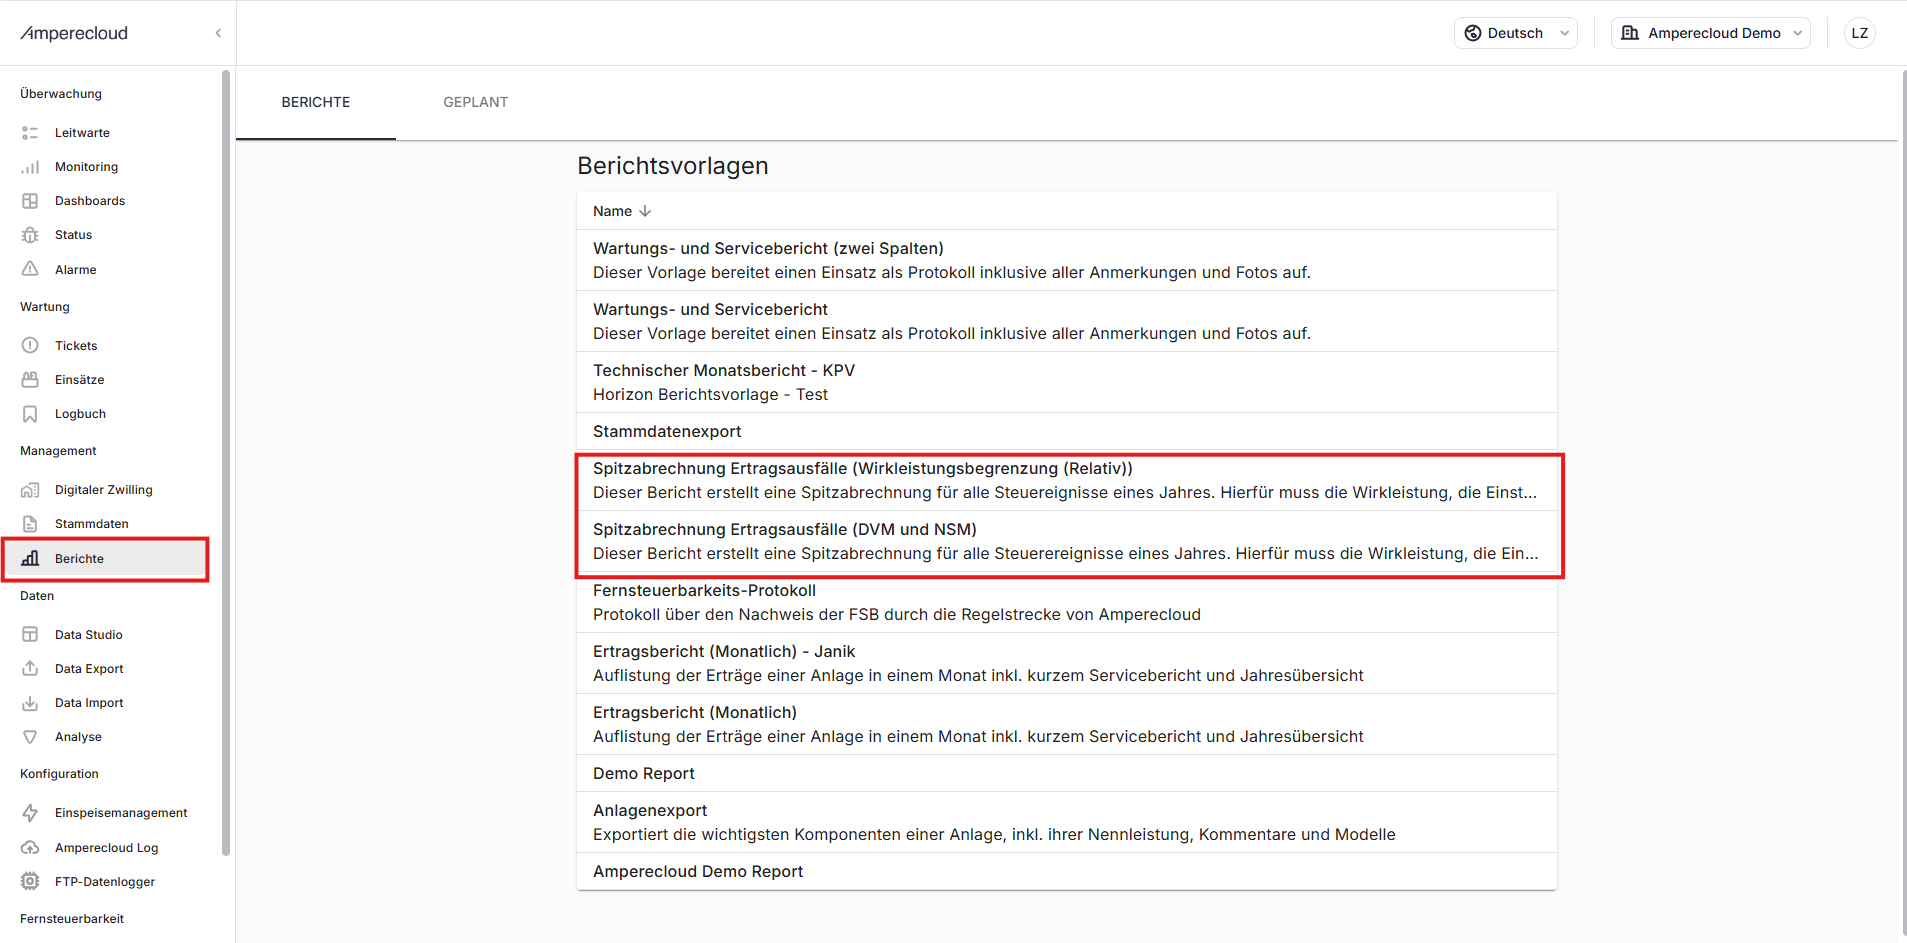
Task: Select the Logbuch bookmark icon
Action: [x=30, y=414]
